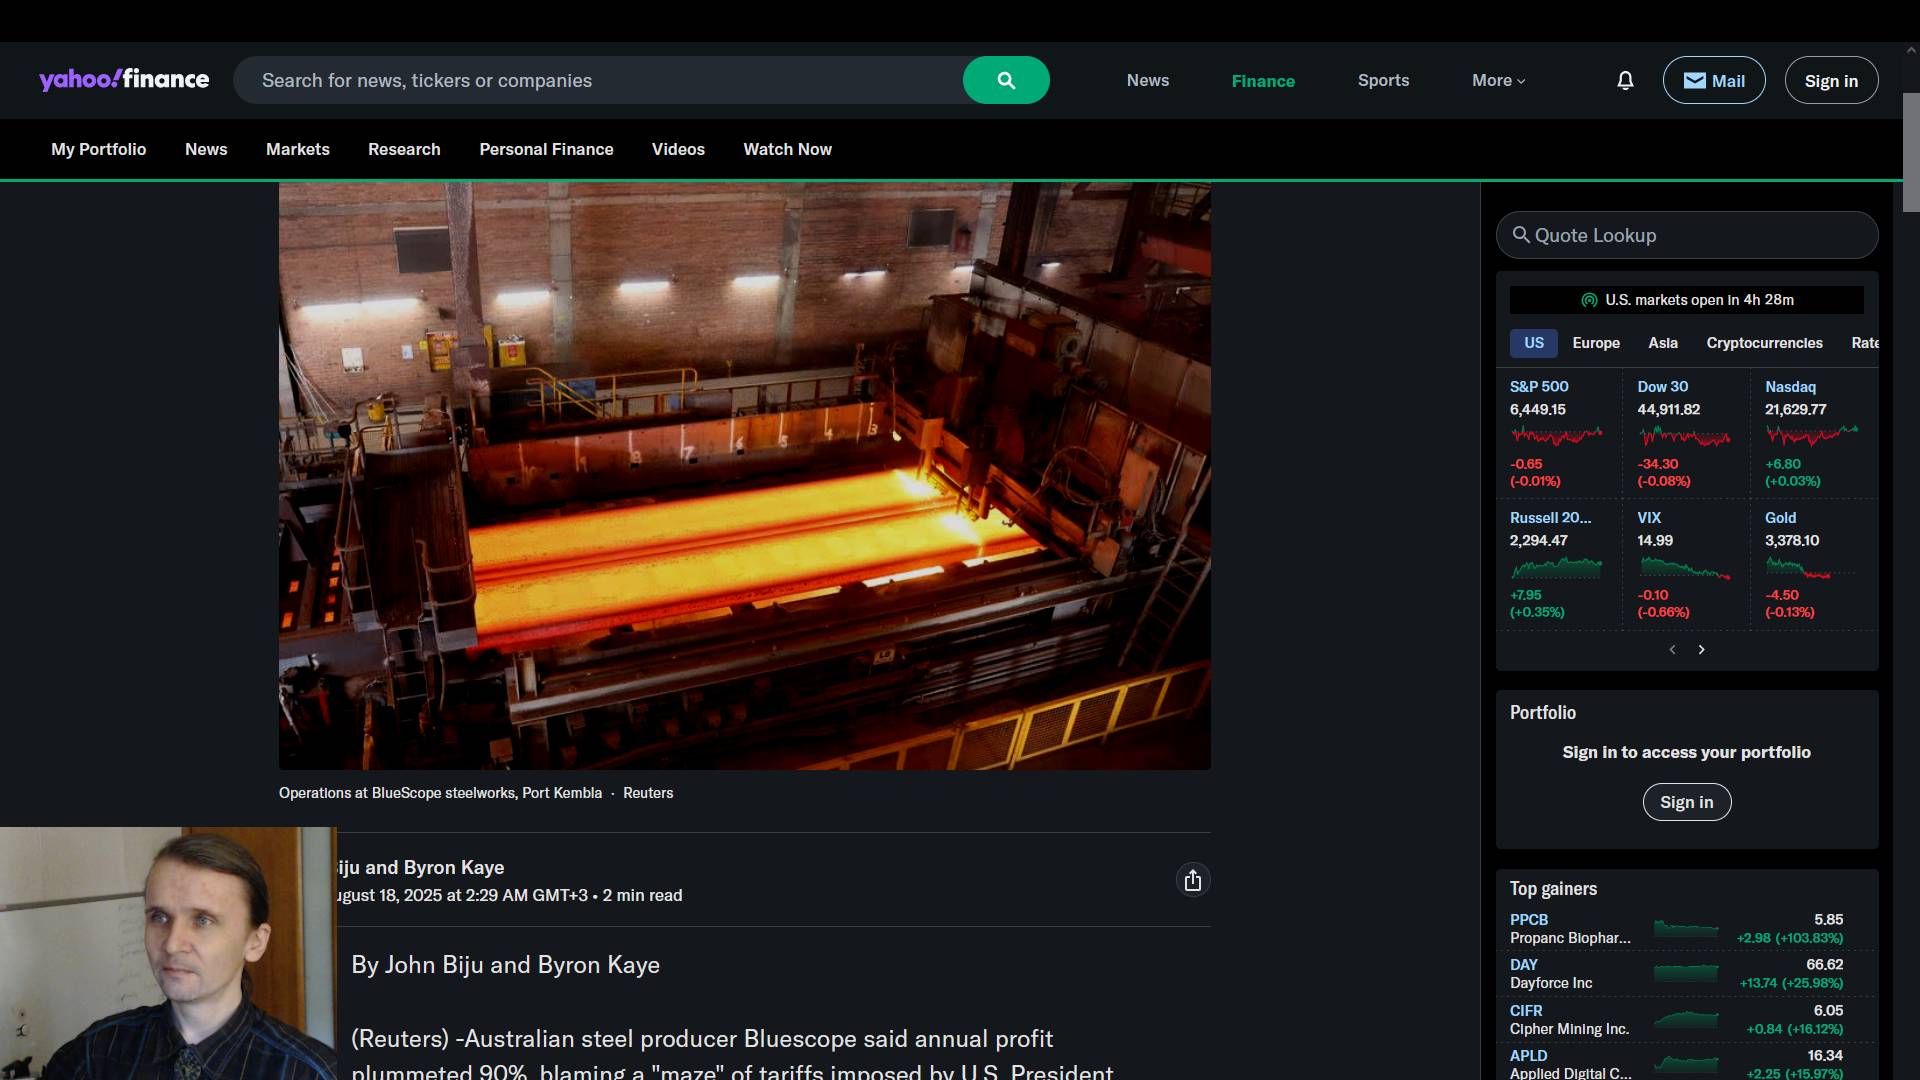Click the BlueScope steelworks article image
This screenshot has width=1920, height=1080.
(744, 475)
